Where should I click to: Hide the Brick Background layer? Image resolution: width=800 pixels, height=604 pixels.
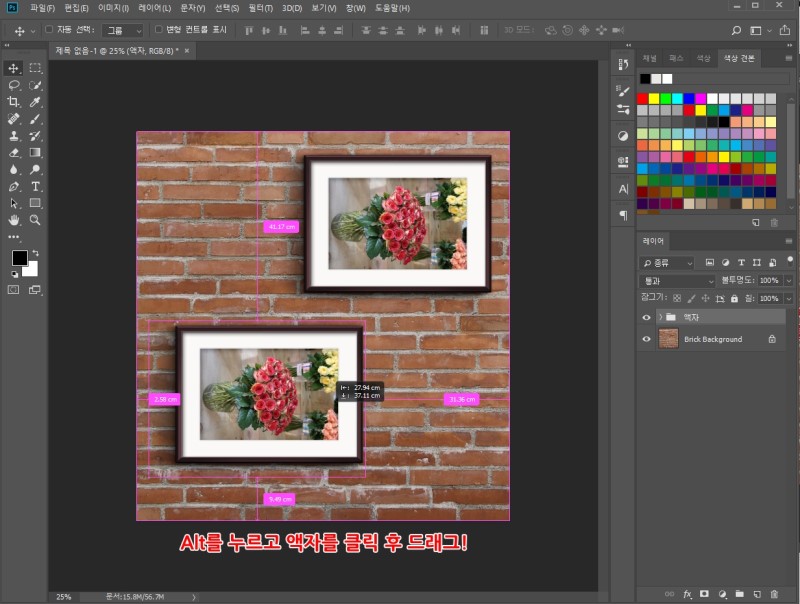tap(646, 339)
